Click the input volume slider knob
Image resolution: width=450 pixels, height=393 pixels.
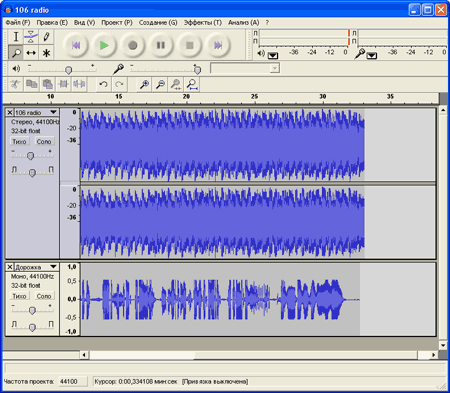tap(197, 70)
